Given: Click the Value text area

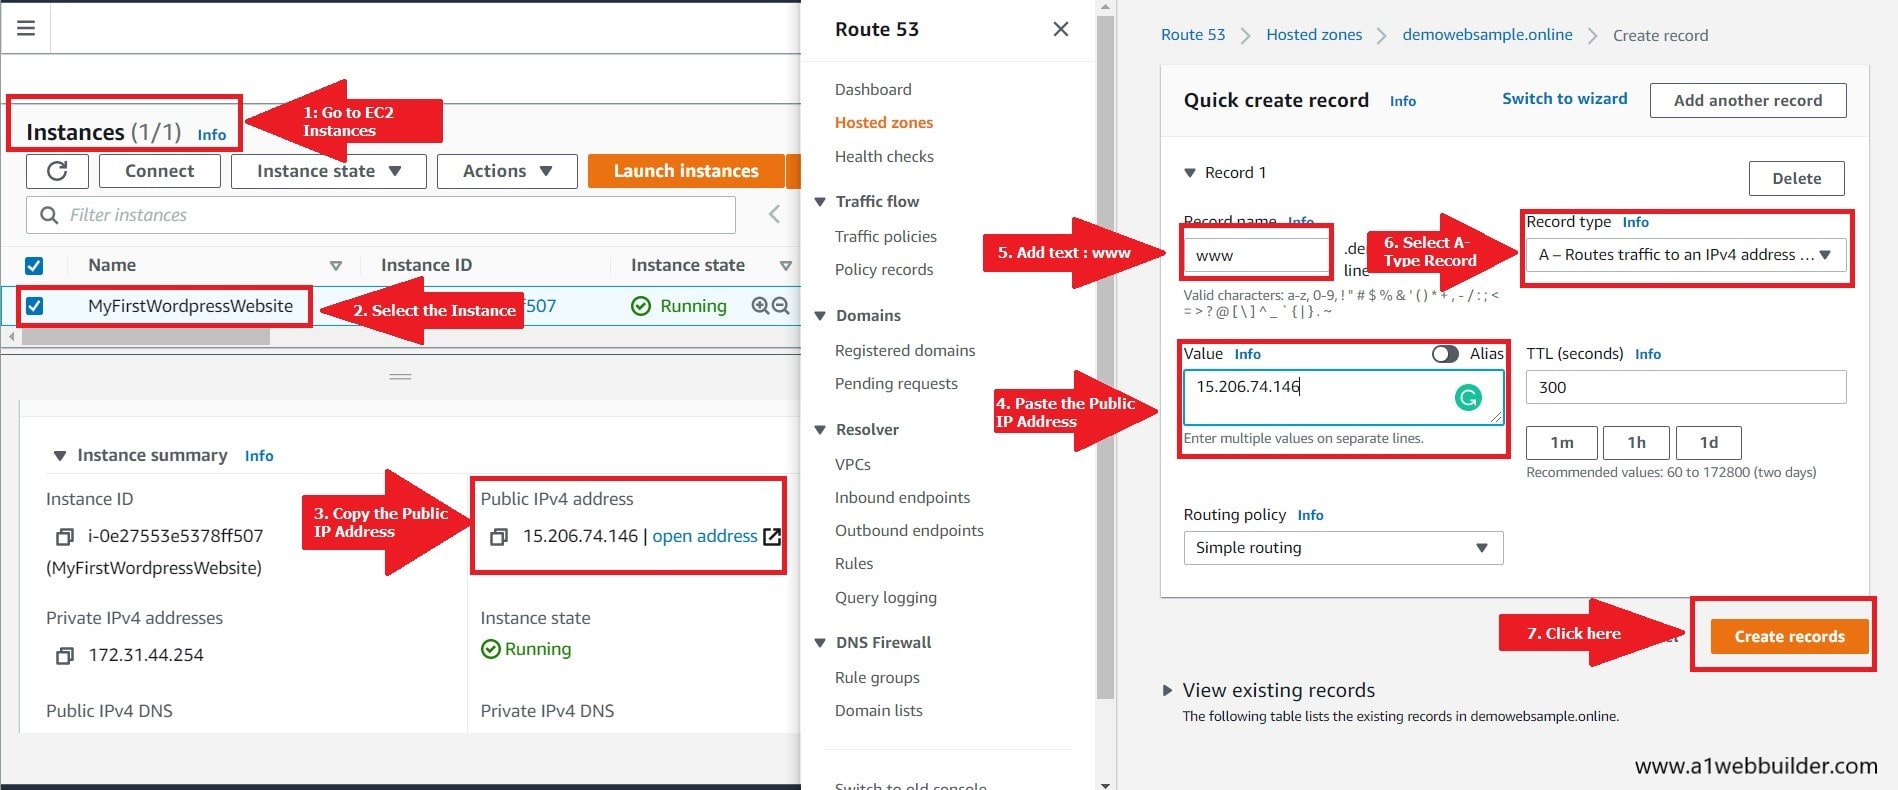Looking at the screenshot, I should (x=1343, y=397).
